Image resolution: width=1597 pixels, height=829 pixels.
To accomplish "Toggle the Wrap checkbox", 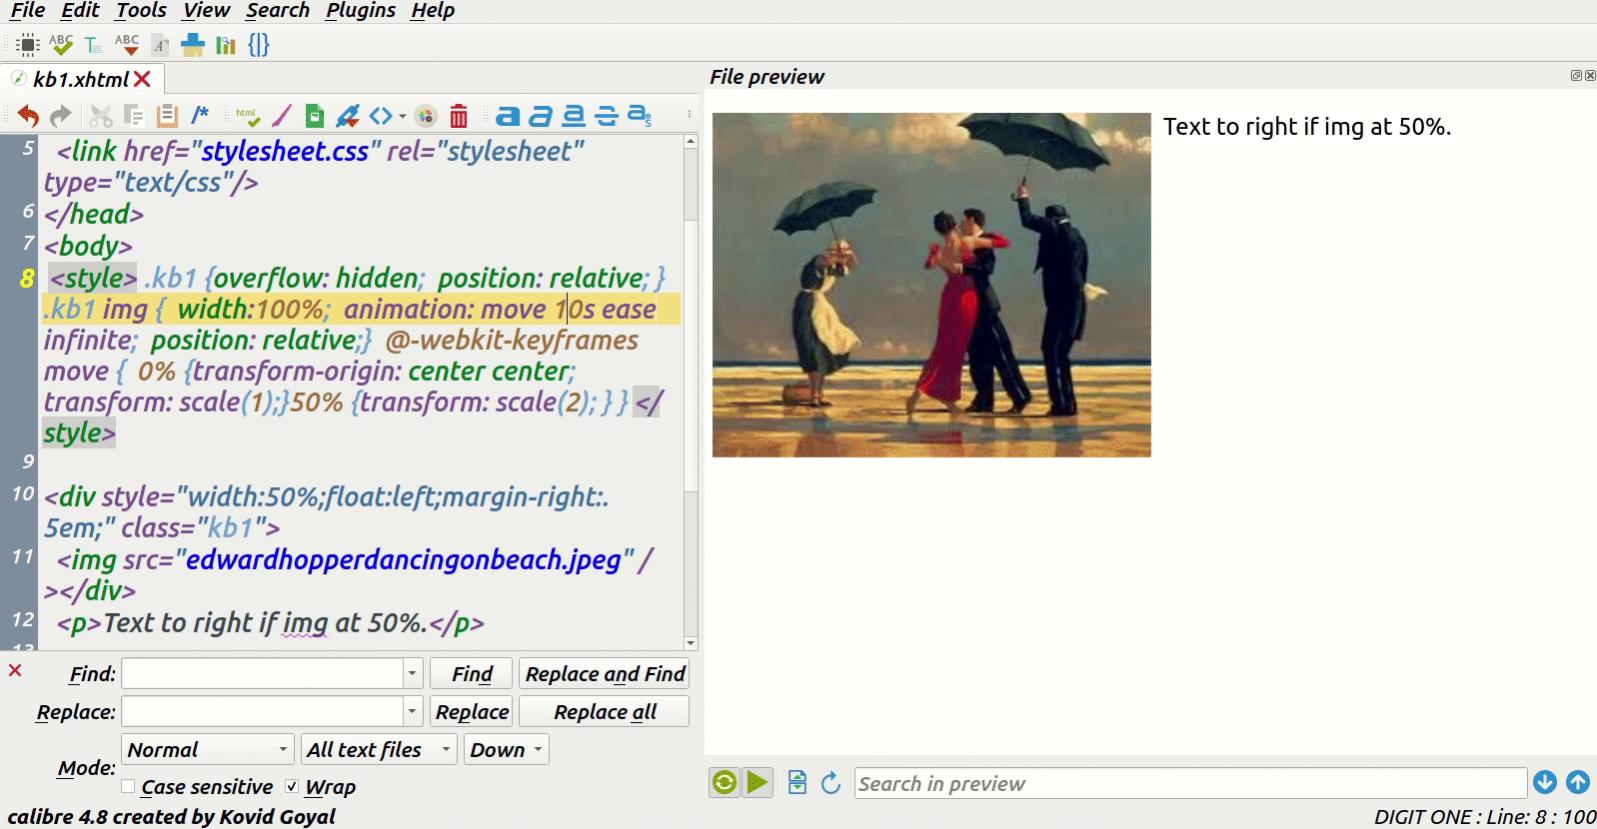I will point(292,787).
